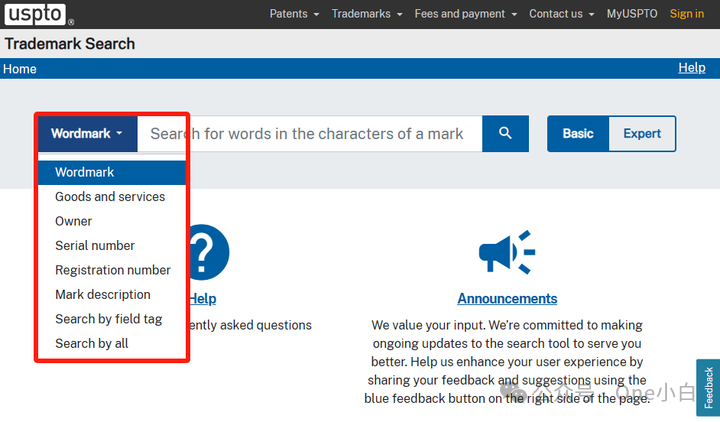Open the Patents dropdown menu
The image size is (720, 422).
(x=294, y=14)
